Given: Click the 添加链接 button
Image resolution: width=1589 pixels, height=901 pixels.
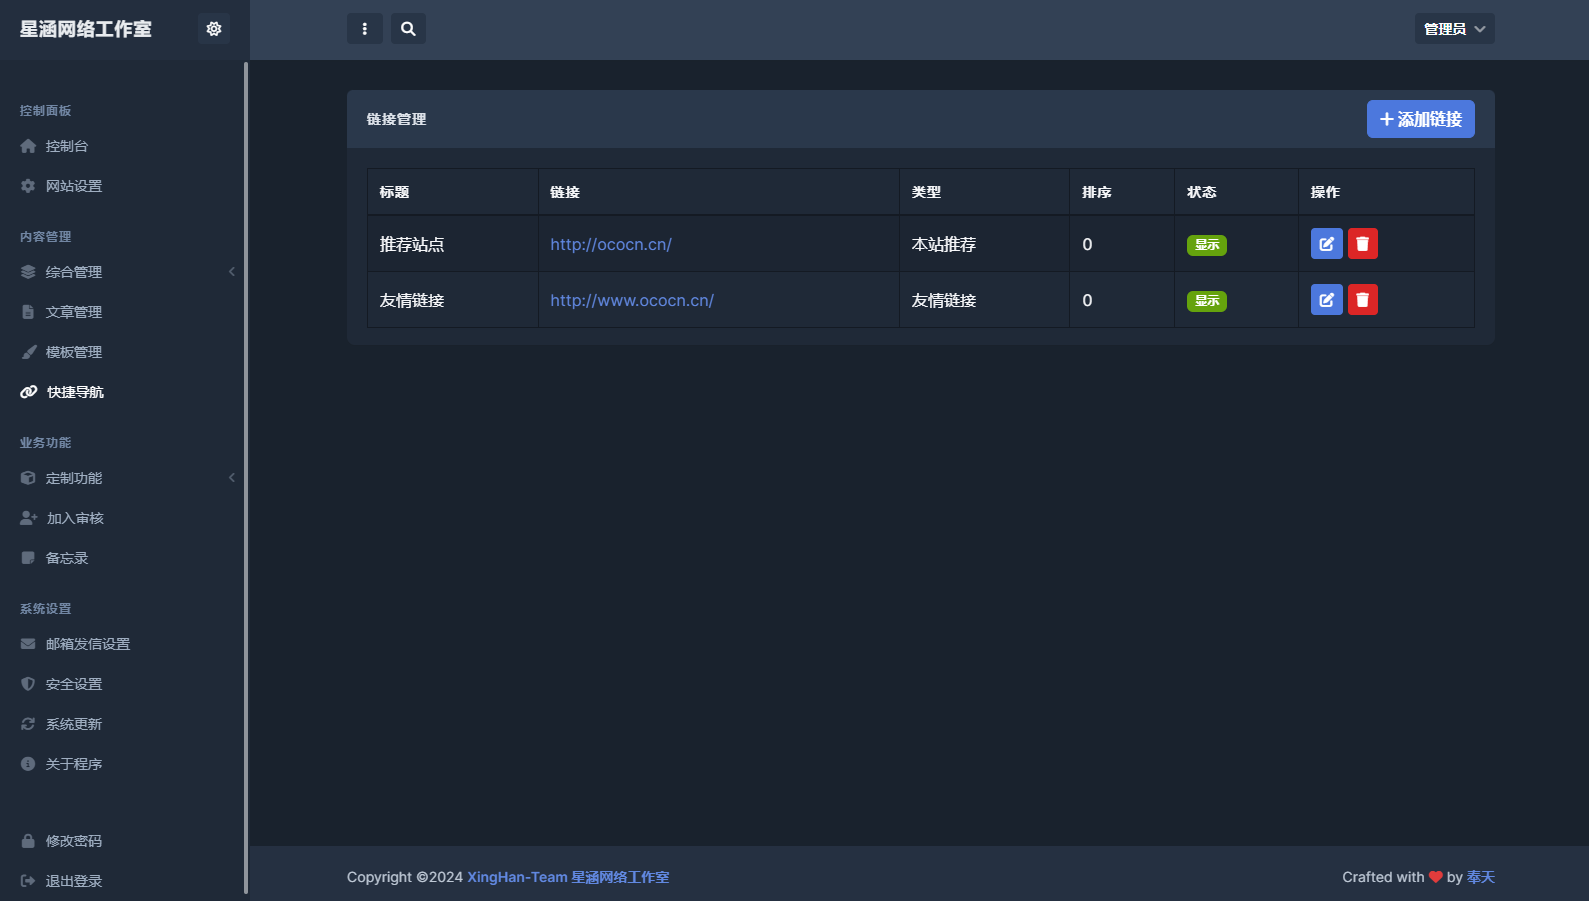Looking at the screenshot, I should point(1420,119).
